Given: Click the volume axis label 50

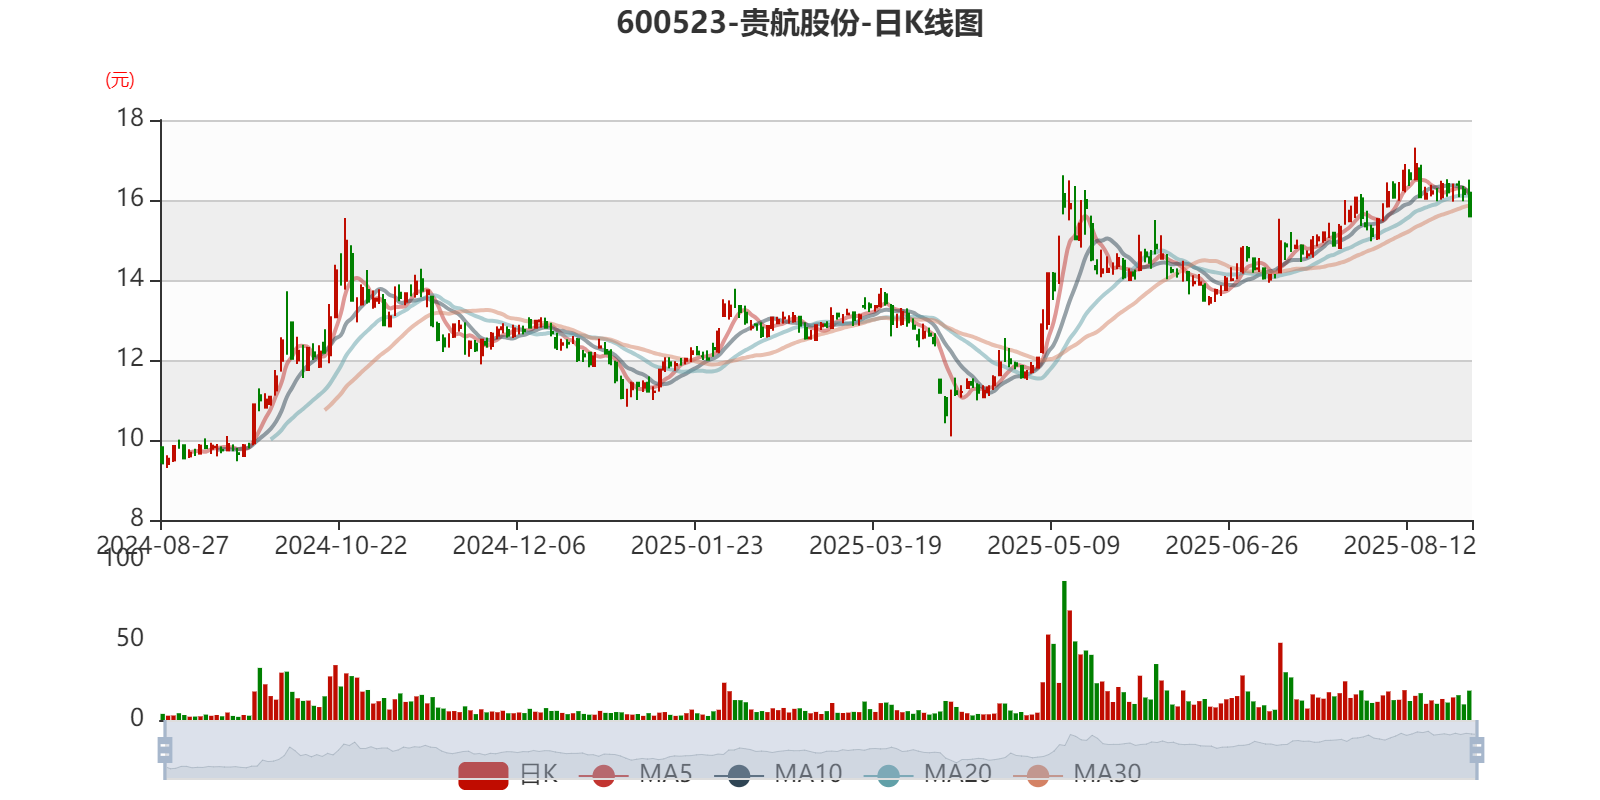Looking at the screenshot, I should [130, 638].
